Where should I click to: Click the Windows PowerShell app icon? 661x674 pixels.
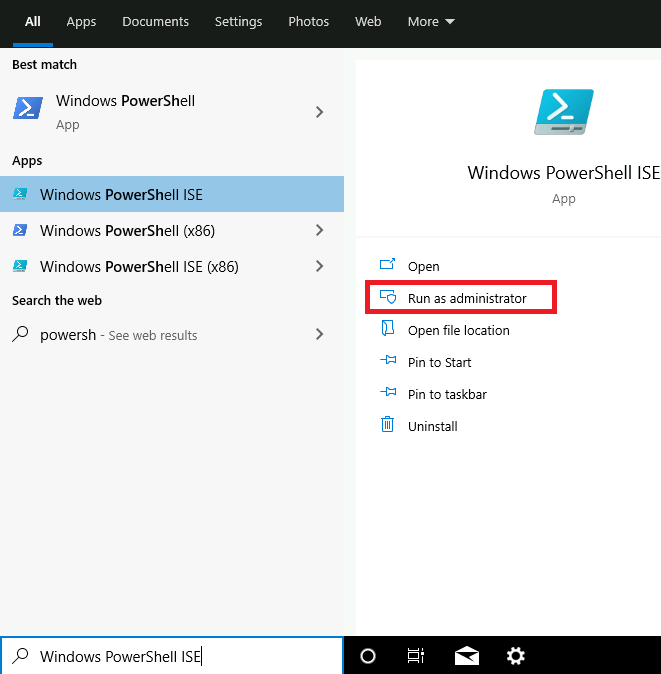tap(28, 107)
